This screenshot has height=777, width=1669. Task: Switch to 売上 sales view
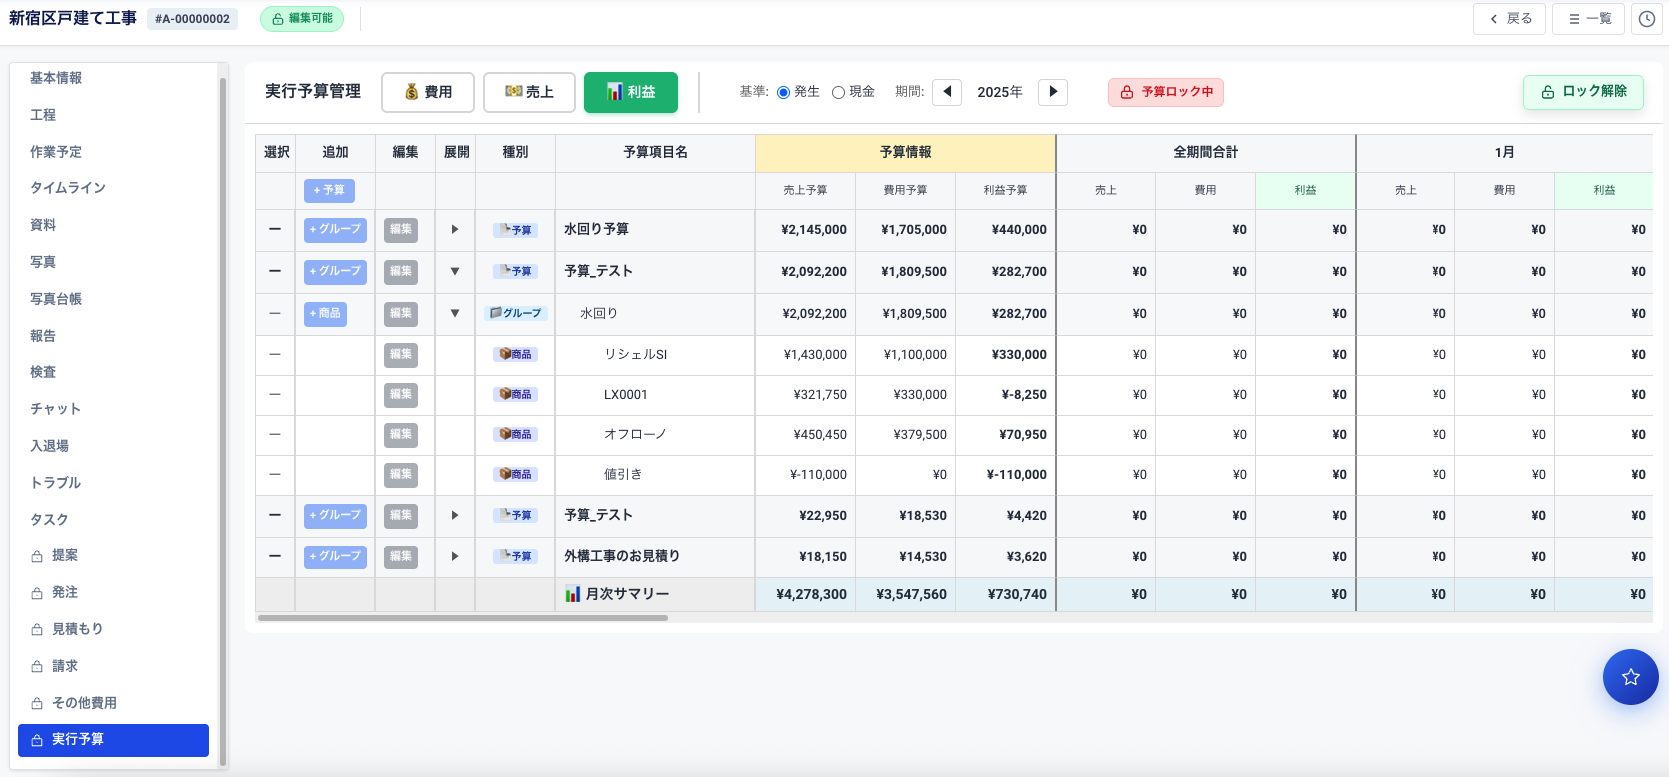coord(529,92)
